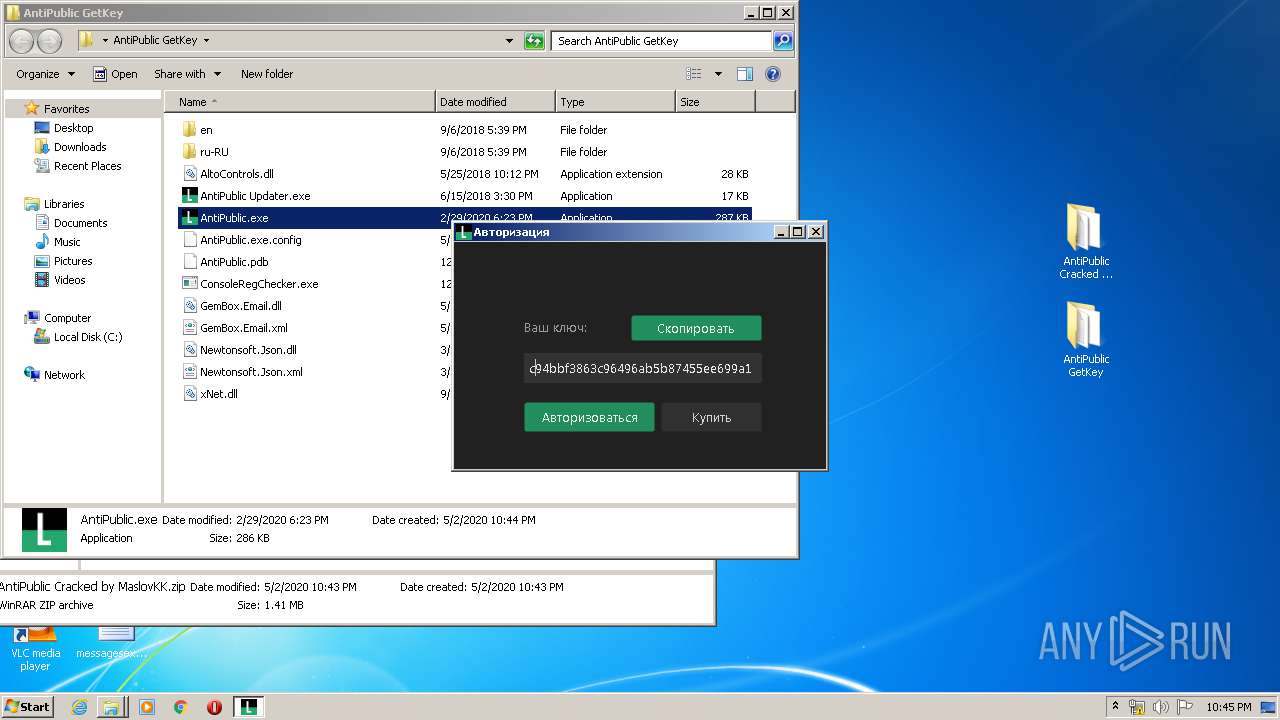Open Windows Media Player taskbar icon
This screenshot has height=720, width=1280.
pos(147,707)
